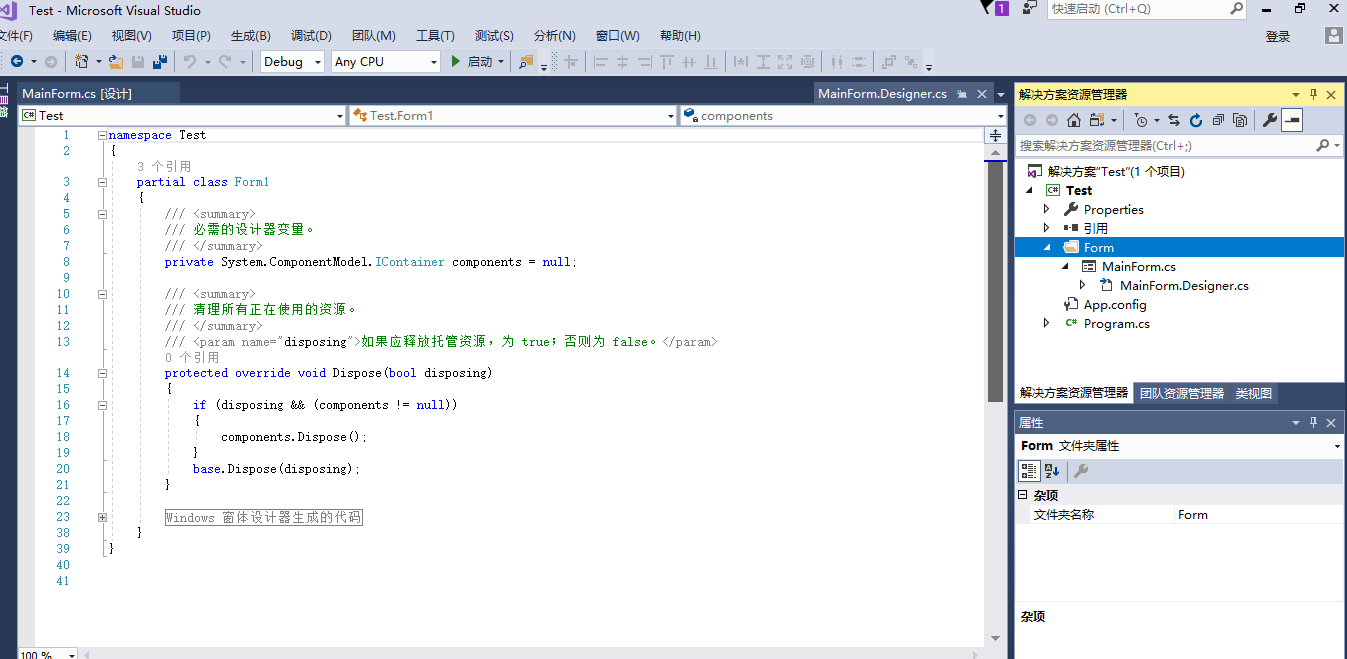Click the Navigate Backward arrow in main toolbar

click(17, 62)
